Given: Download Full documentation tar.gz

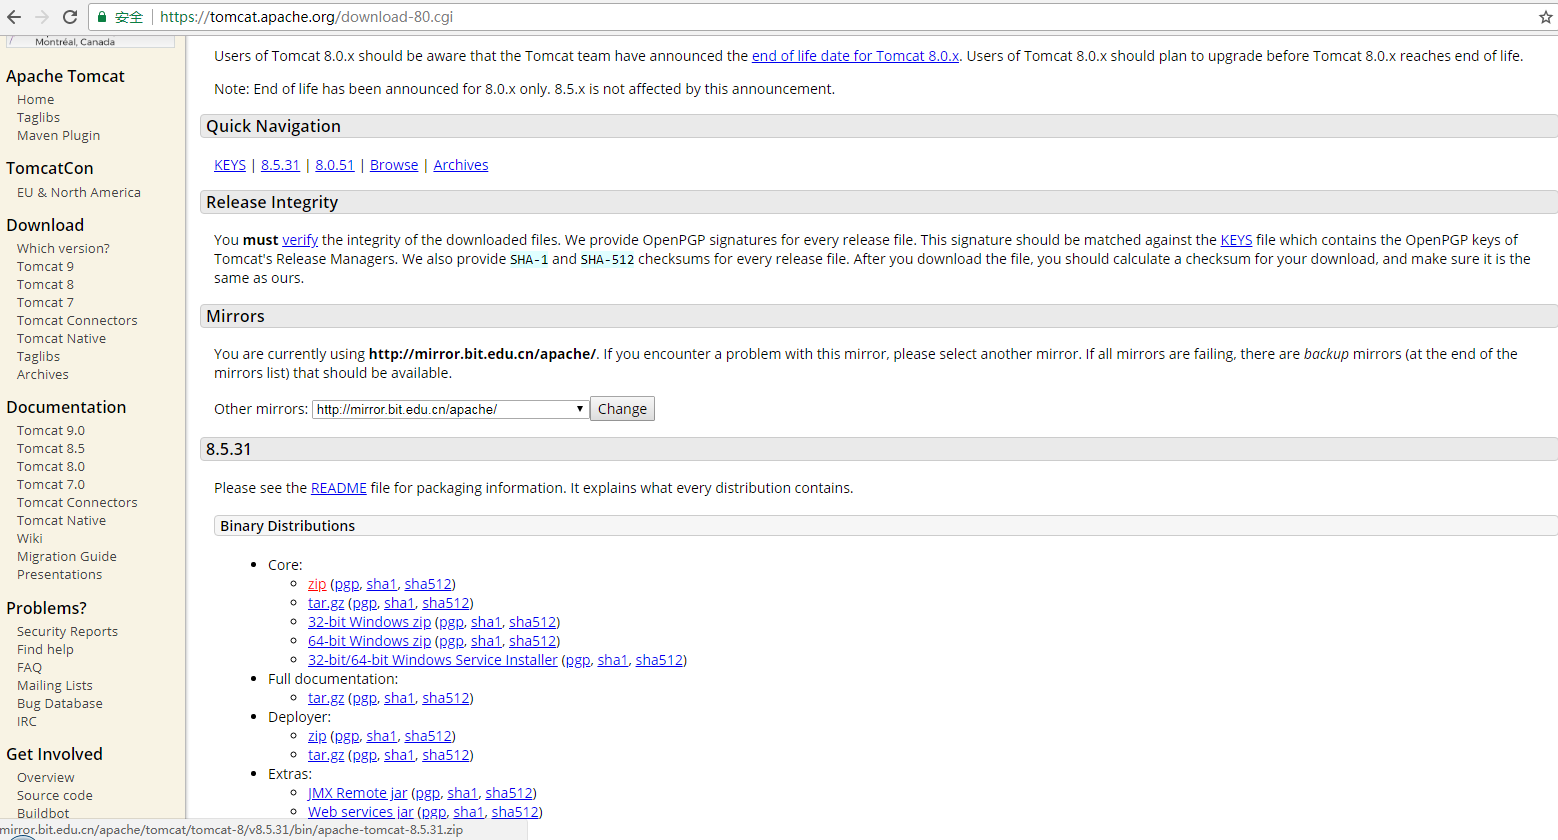Looking at the screenshot, I should (326, 698).
